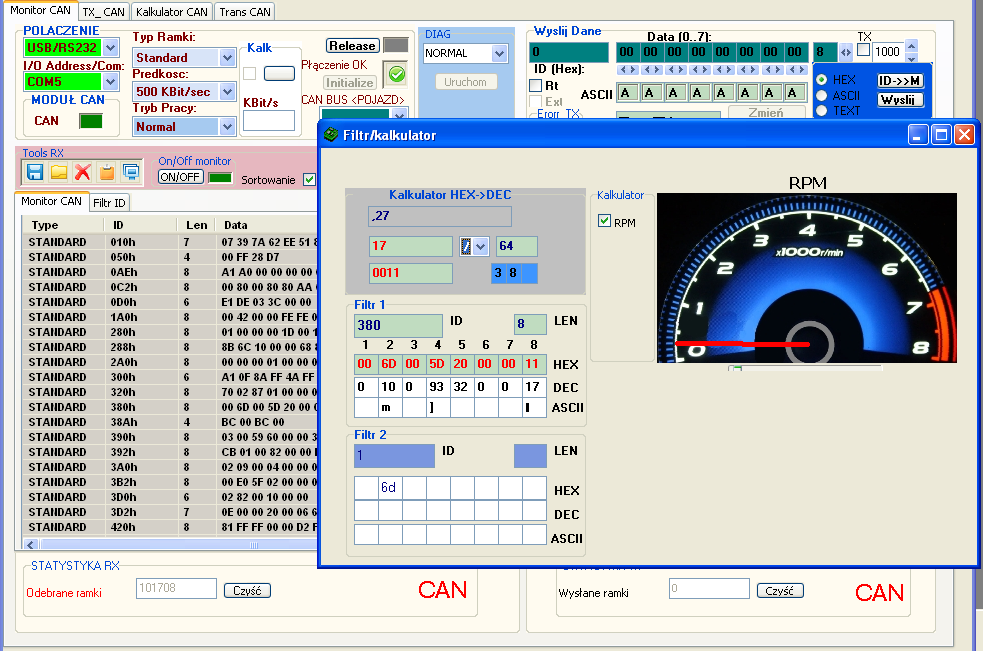Click the KBit/s input field

tap(269, 120)
